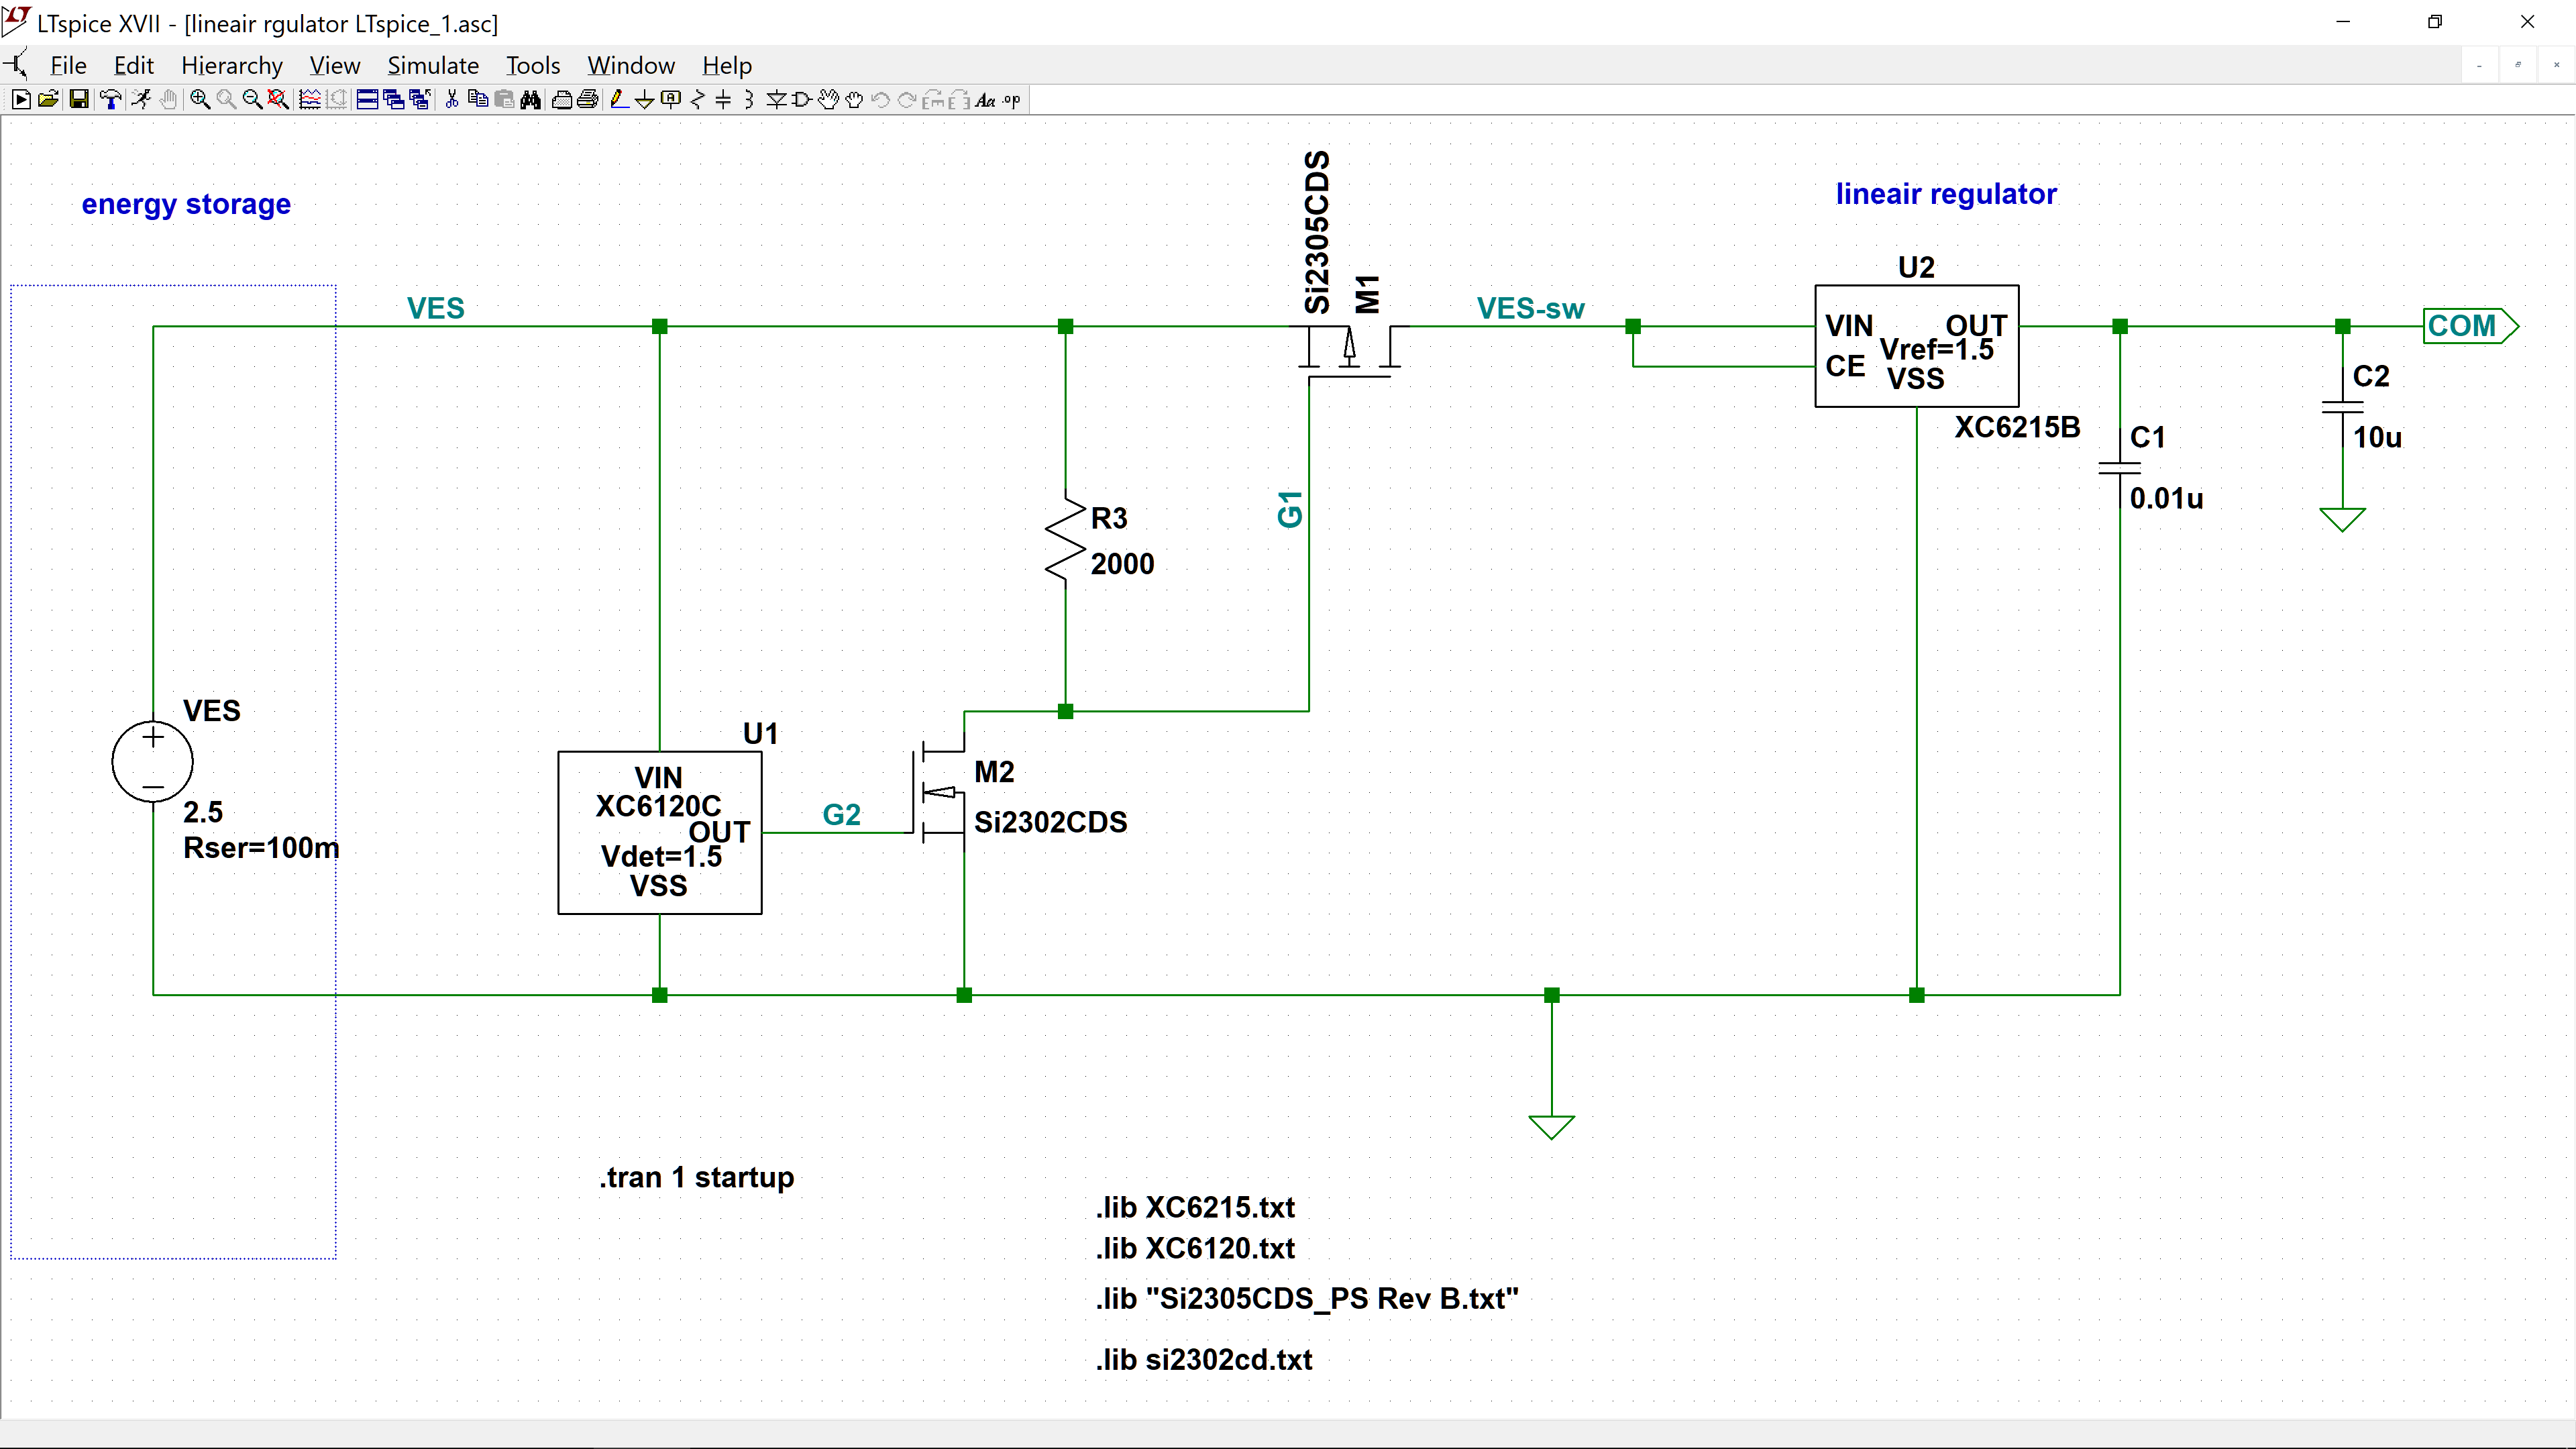Open the Window menu
Screen dimensions: 2576x1449
[630, 65]
